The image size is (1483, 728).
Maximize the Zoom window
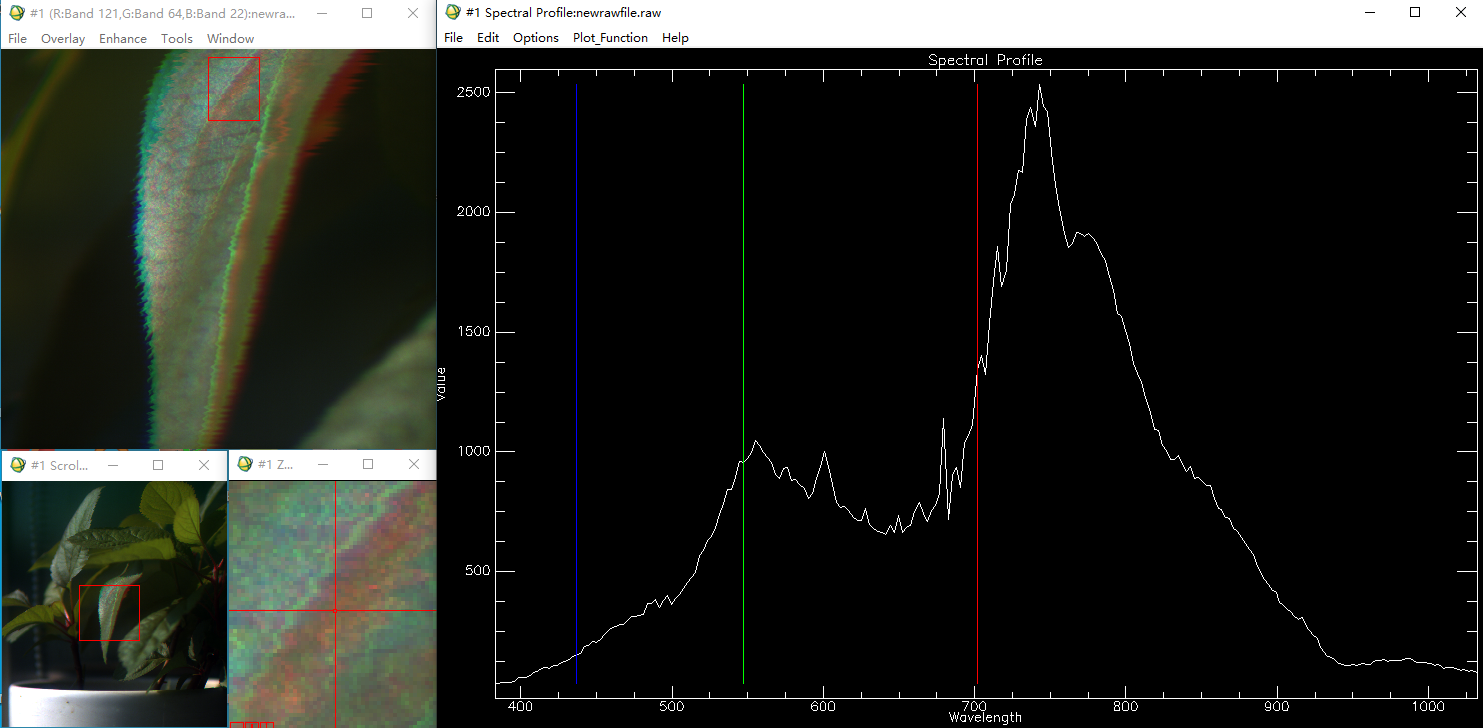(x=367, y=465)
